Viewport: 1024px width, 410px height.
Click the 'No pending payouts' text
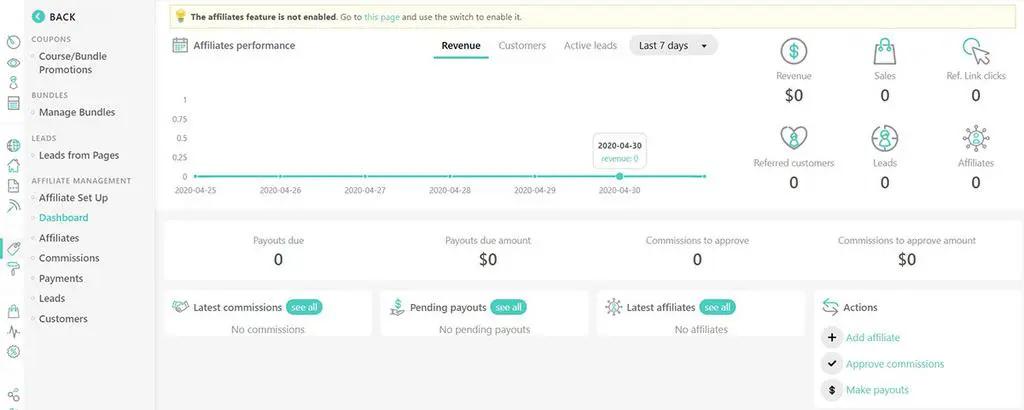tap(485, 330)
